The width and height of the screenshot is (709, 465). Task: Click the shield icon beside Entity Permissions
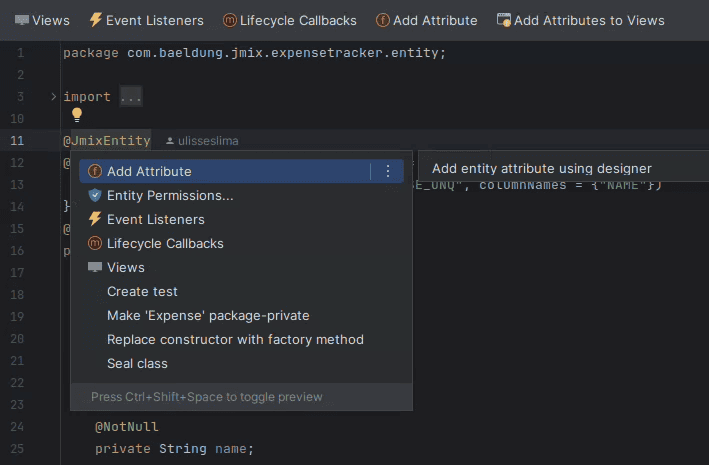pyautogui.click(x=95, y=196)
